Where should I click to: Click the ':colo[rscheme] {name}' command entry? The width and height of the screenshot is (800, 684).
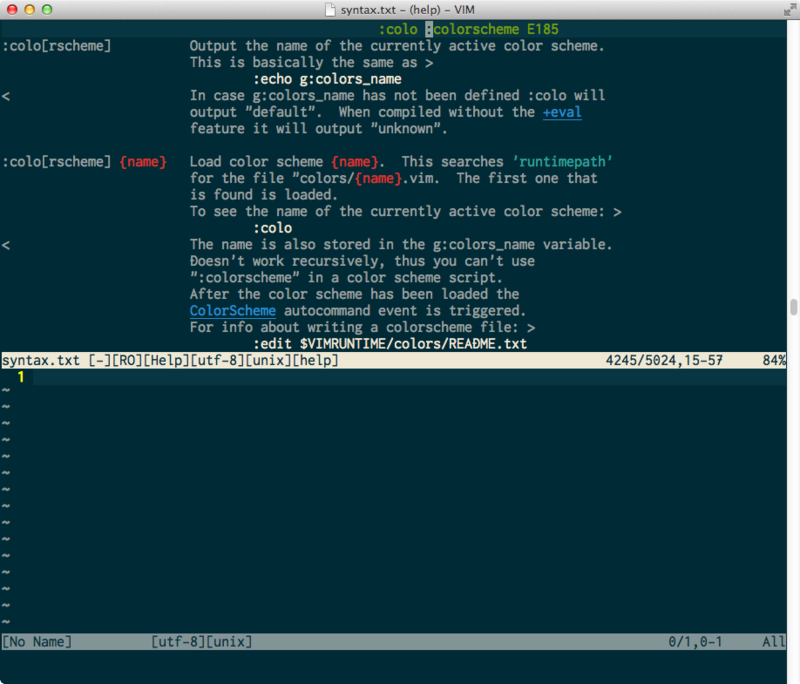tap(84, 162)
